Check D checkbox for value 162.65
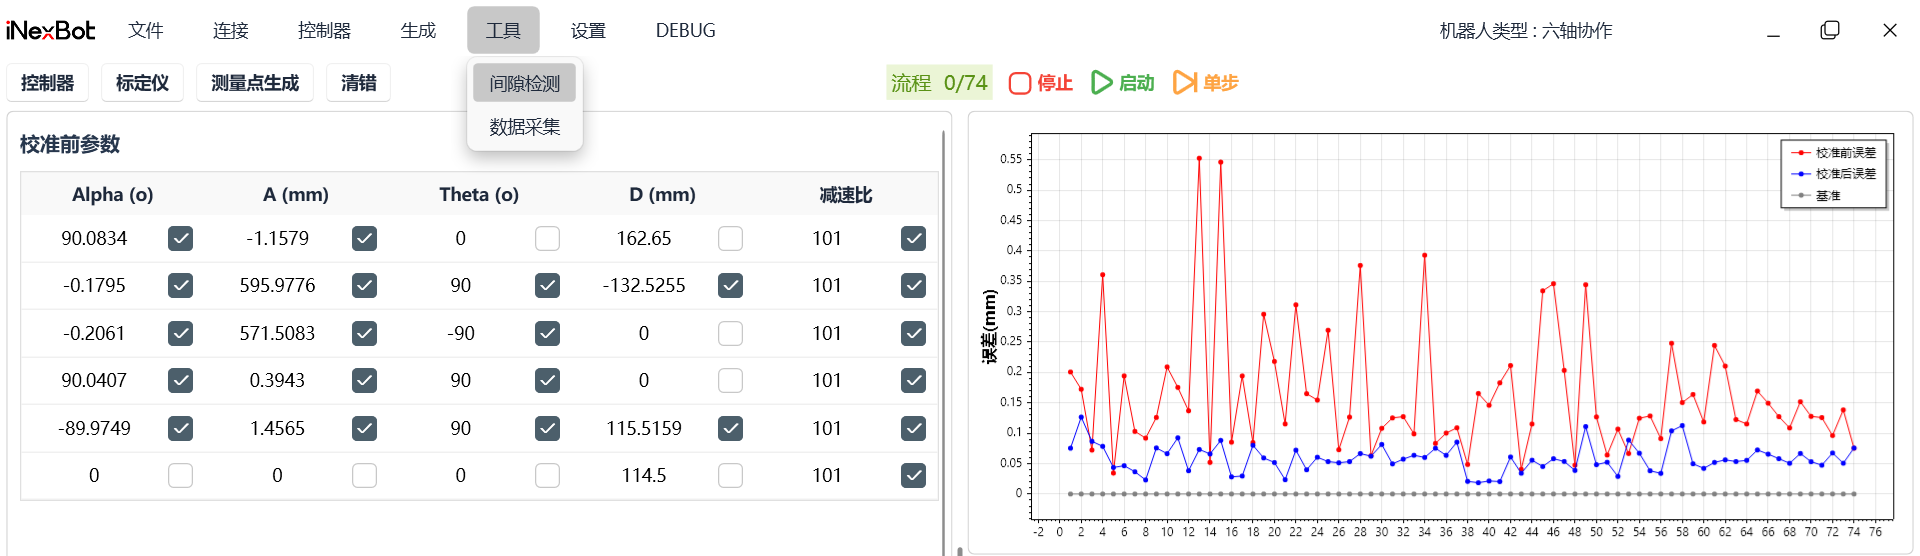 pos(730,238)
